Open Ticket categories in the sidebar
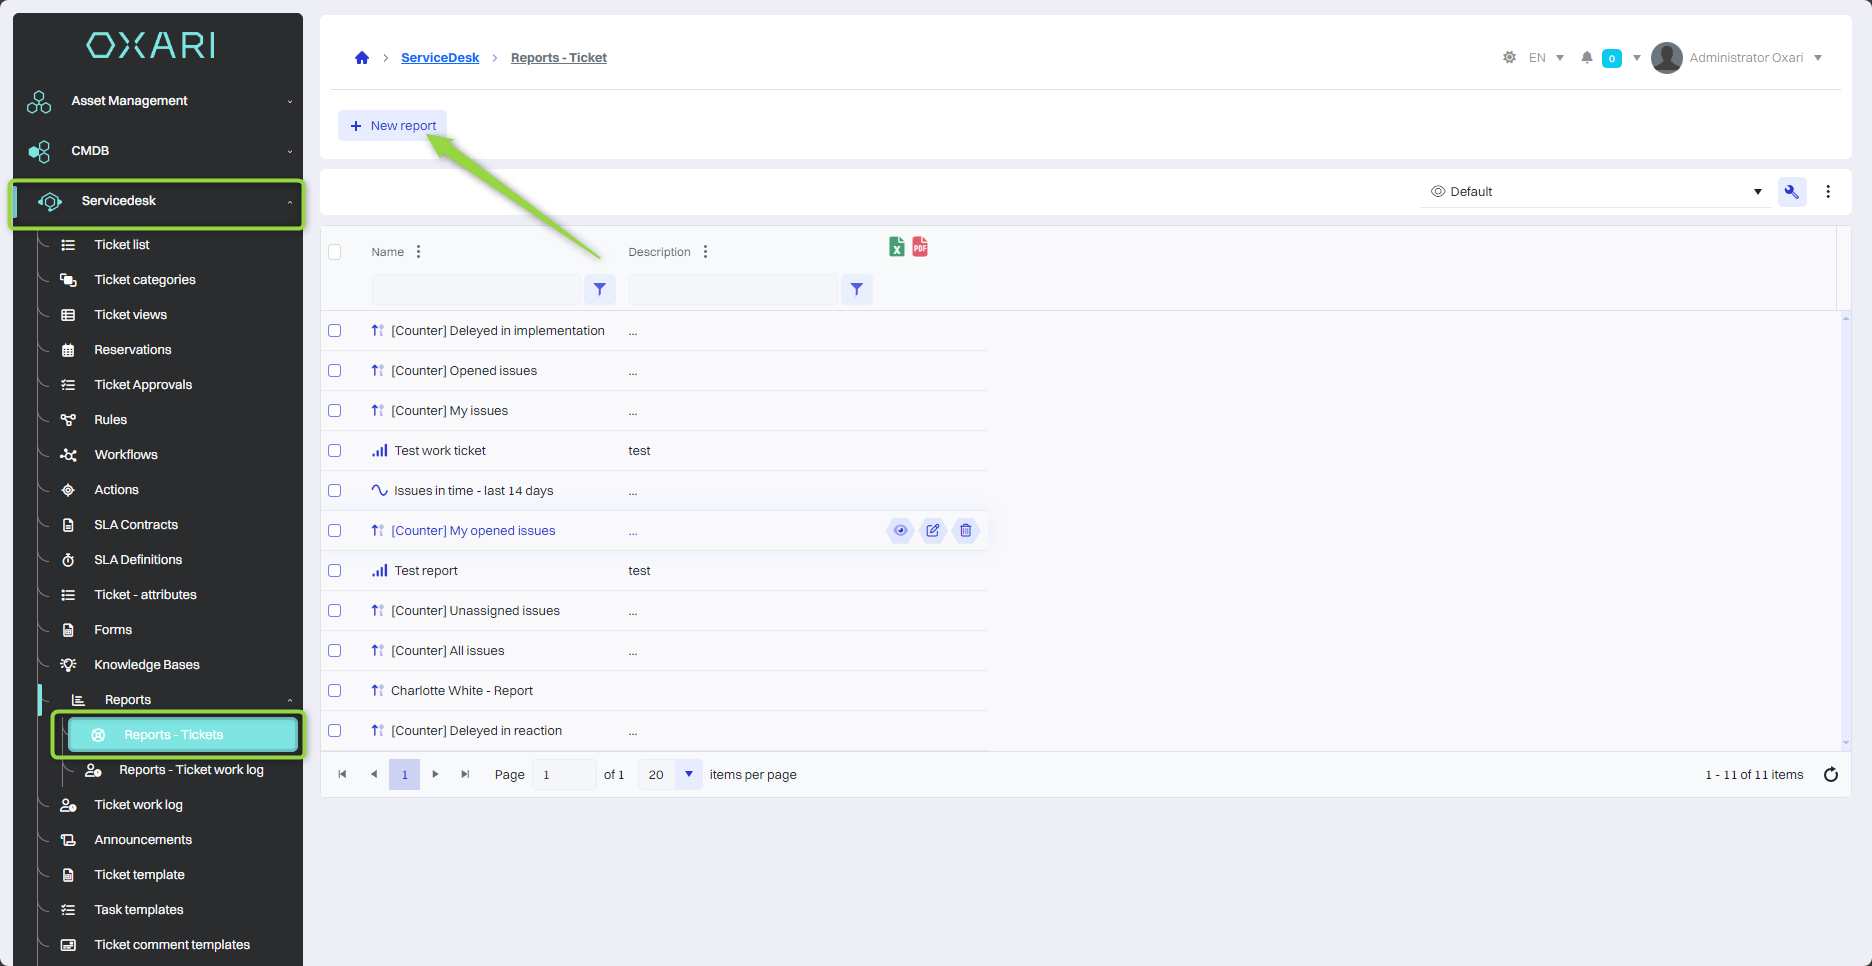This screenshot has width=1872, height=966. coord(145,280)
